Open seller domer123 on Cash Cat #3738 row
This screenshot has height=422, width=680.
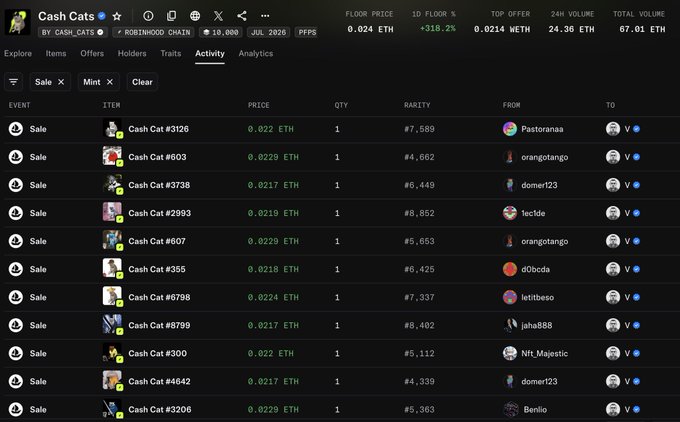(539, 185)
